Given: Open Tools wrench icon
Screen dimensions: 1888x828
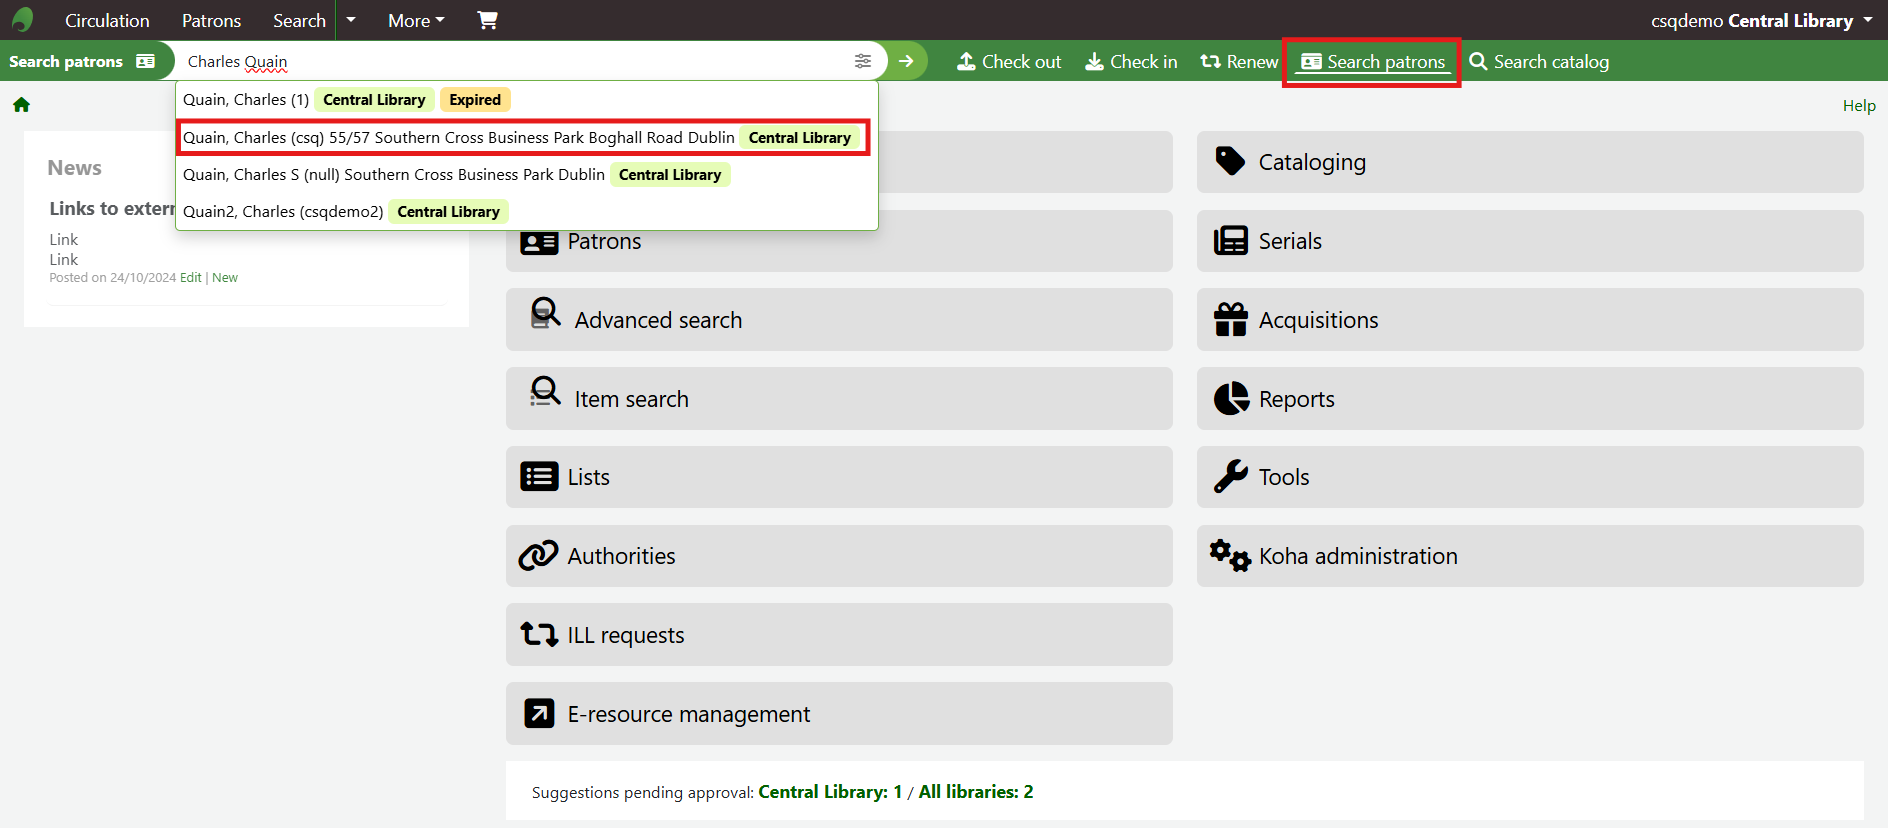Looking at the screenshot, I should click(x=1230, y=477).
